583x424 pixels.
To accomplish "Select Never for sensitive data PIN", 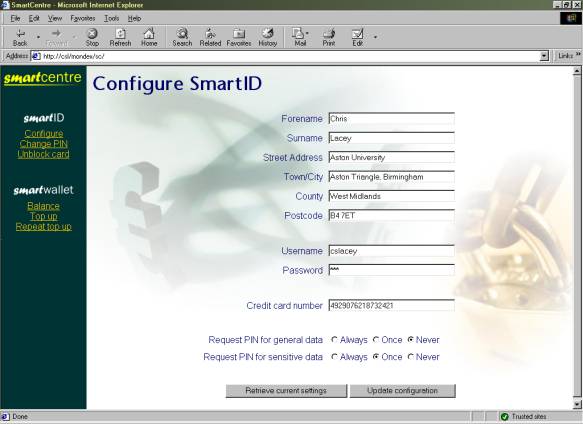I will click(x=410, y=357).
